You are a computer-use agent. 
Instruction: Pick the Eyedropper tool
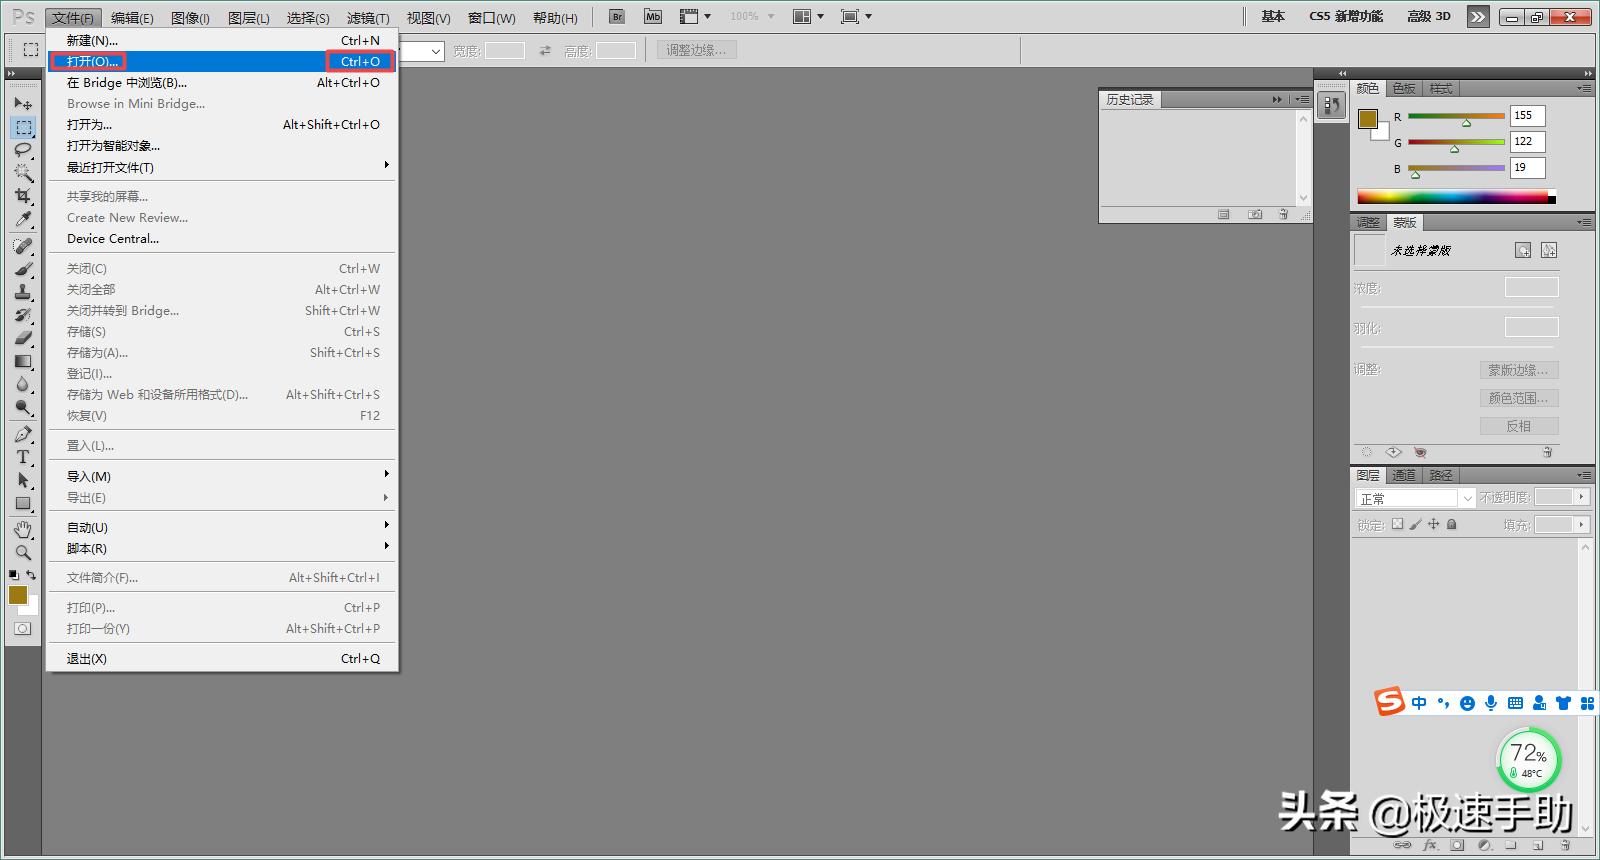23,220
